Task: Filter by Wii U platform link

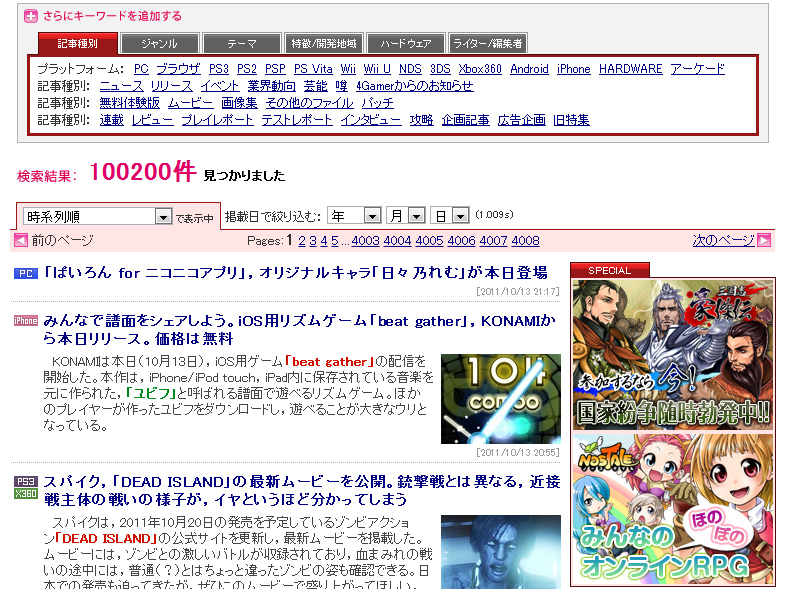Action: pyautogui.click(x=377, y=69)
